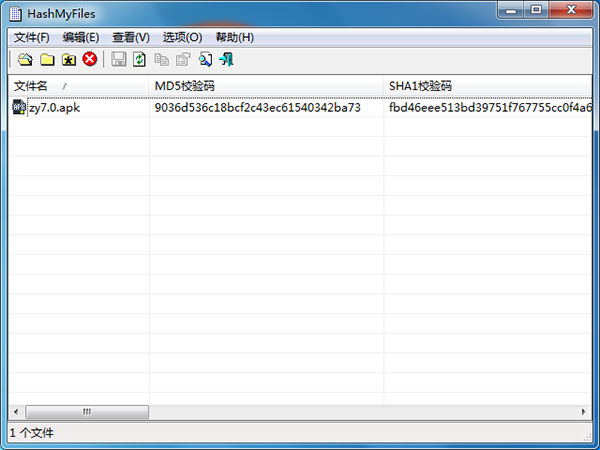Open the 文件(F) menu
This screenshot has width=600, height=450.
[x=32, y=38]
